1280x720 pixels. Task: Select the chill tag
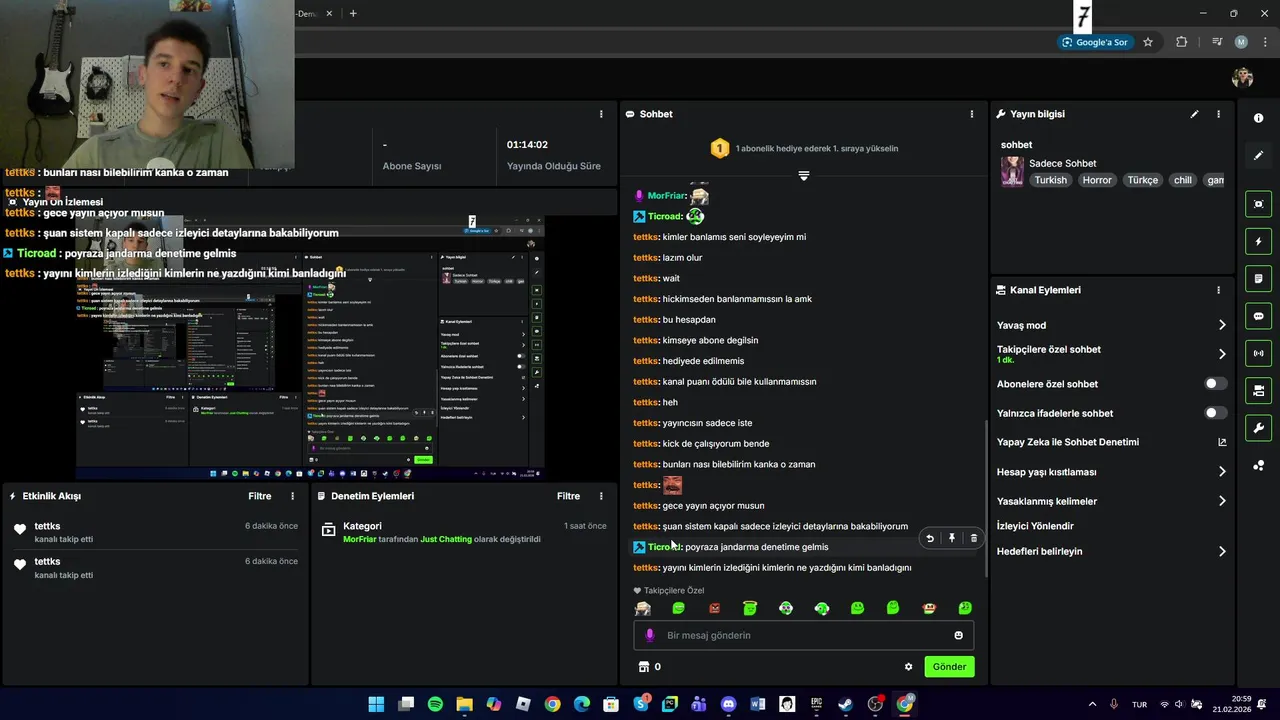[1183, 180]
